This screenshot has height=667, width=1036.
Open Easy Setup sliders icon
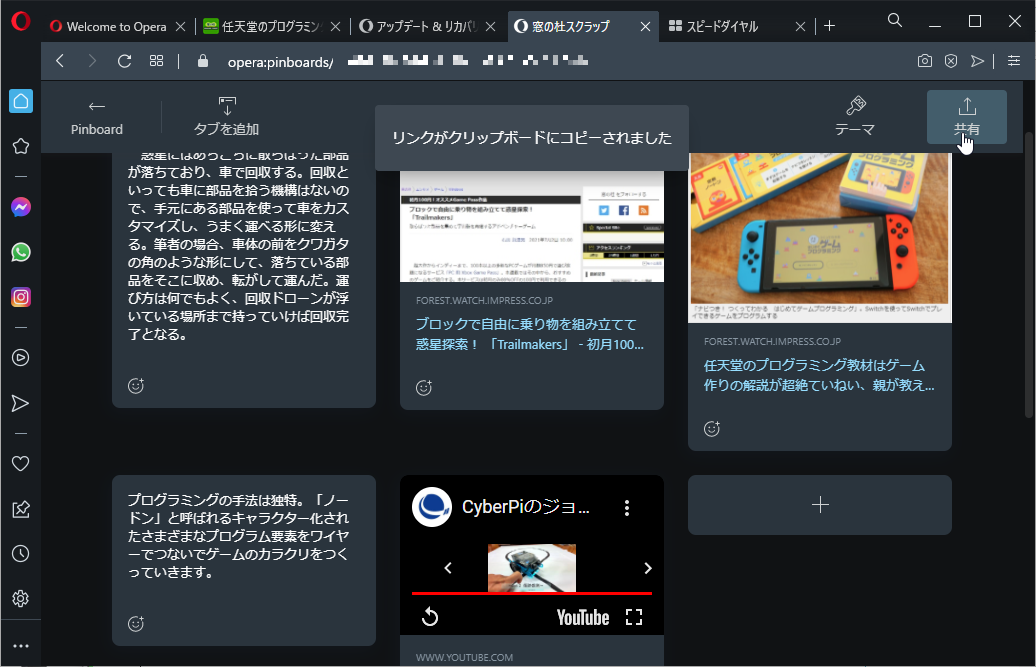coord(1012,60)
